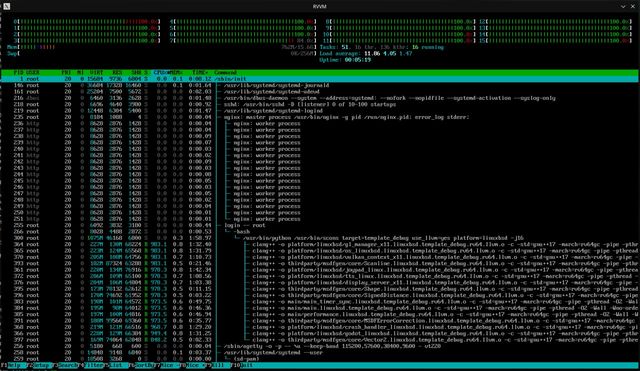Select the /sbin/agetty process row
The width and height of the screenshot is (640, 371).
320,346
